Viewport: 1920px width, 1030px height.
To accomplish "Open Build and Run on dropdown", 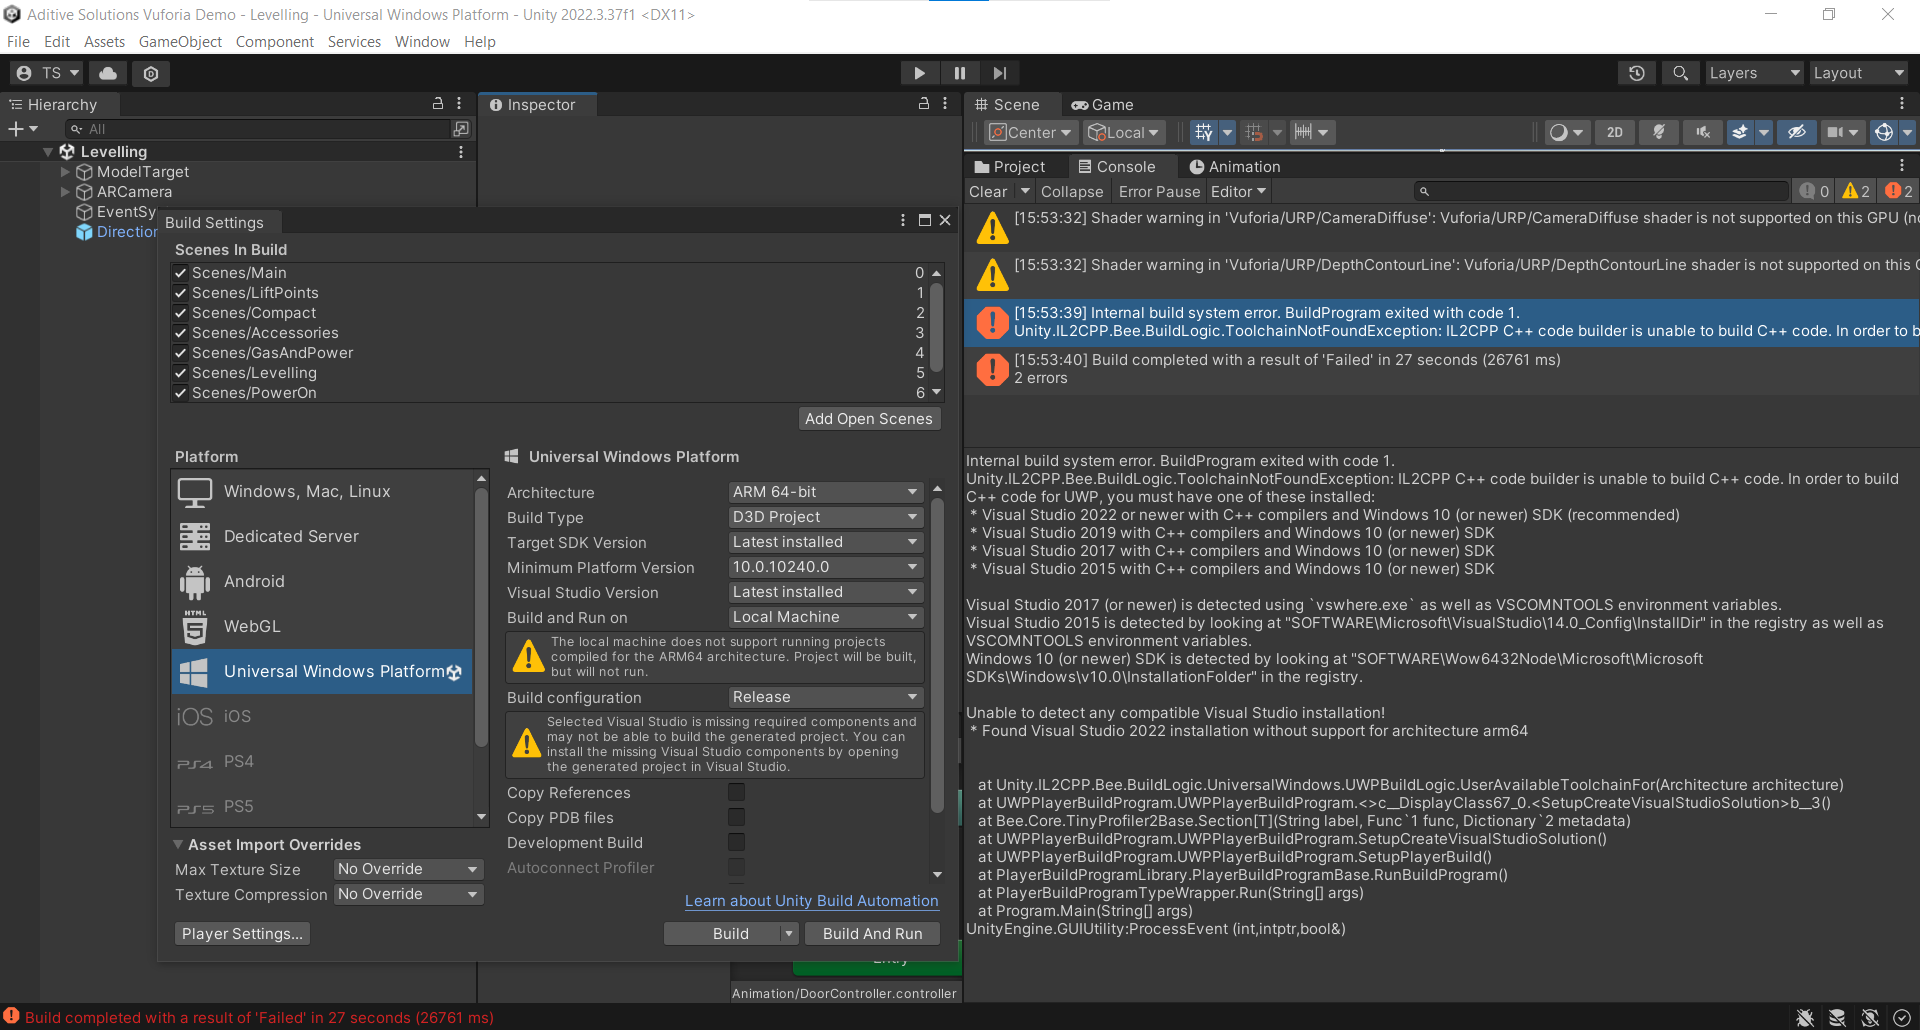I will pyautogui.click(x=826, y=617).
